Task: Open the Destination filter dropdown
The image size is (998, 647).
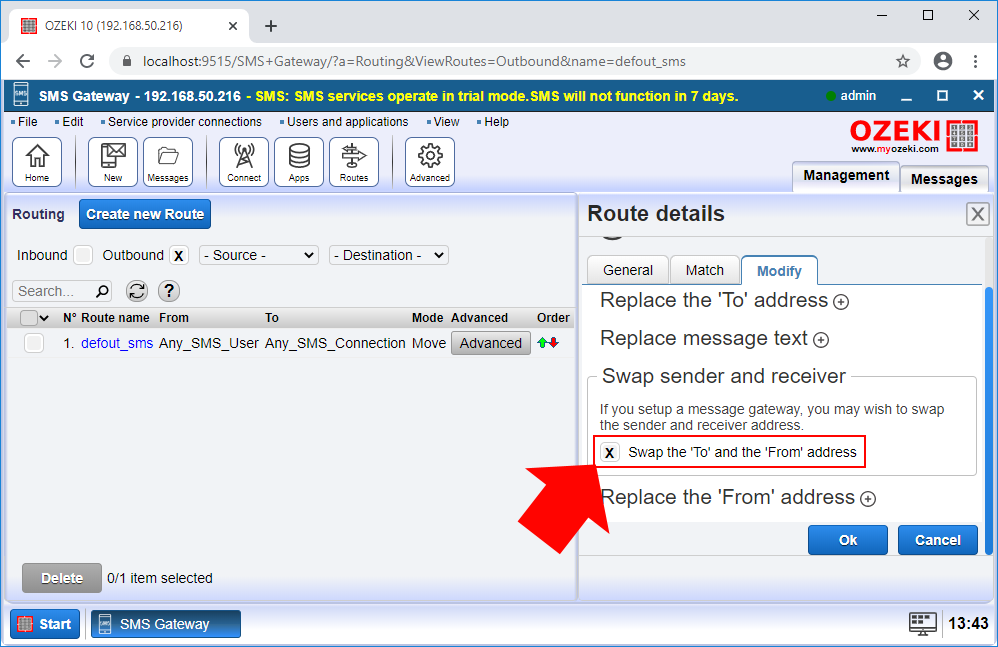Action: click(x=388, y=255)
